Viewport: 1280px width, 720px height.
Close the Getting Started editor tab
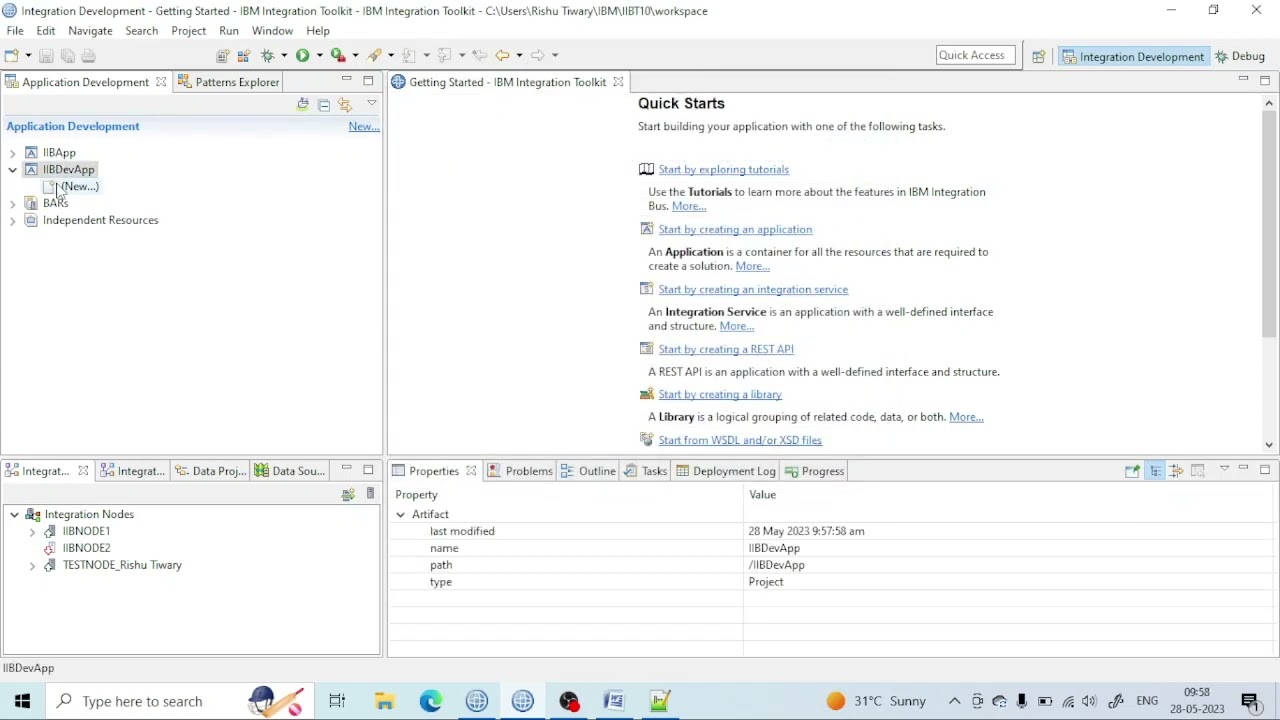(x=618, y=82)
